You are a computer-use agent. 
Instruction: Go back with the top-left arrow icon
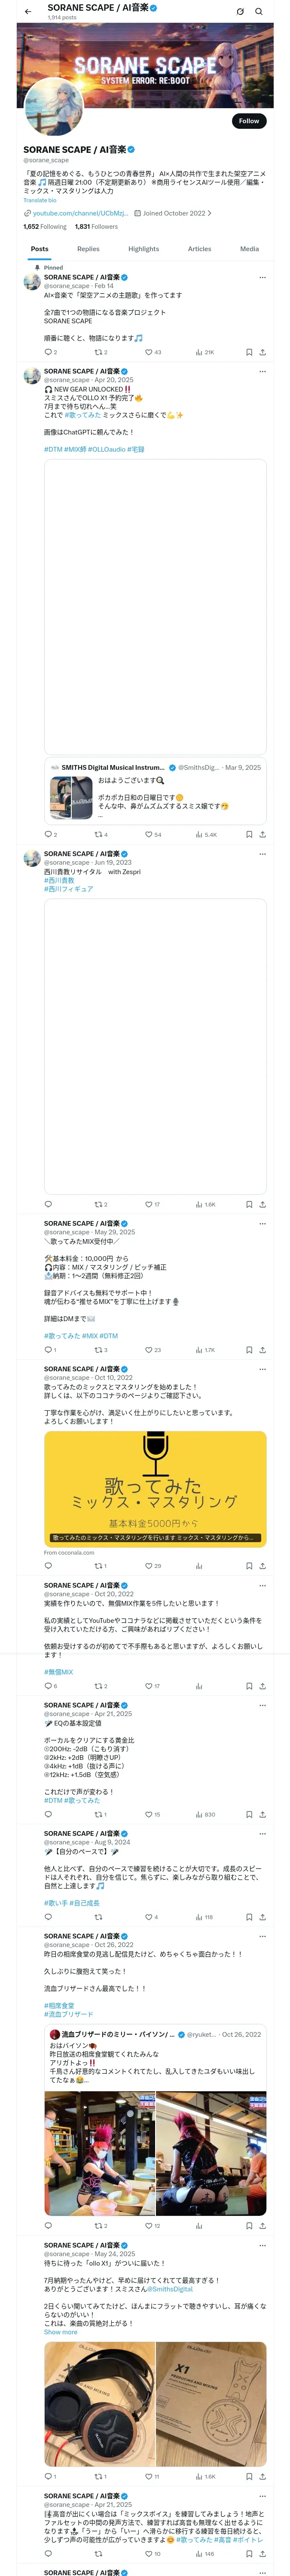pos(28,12)
